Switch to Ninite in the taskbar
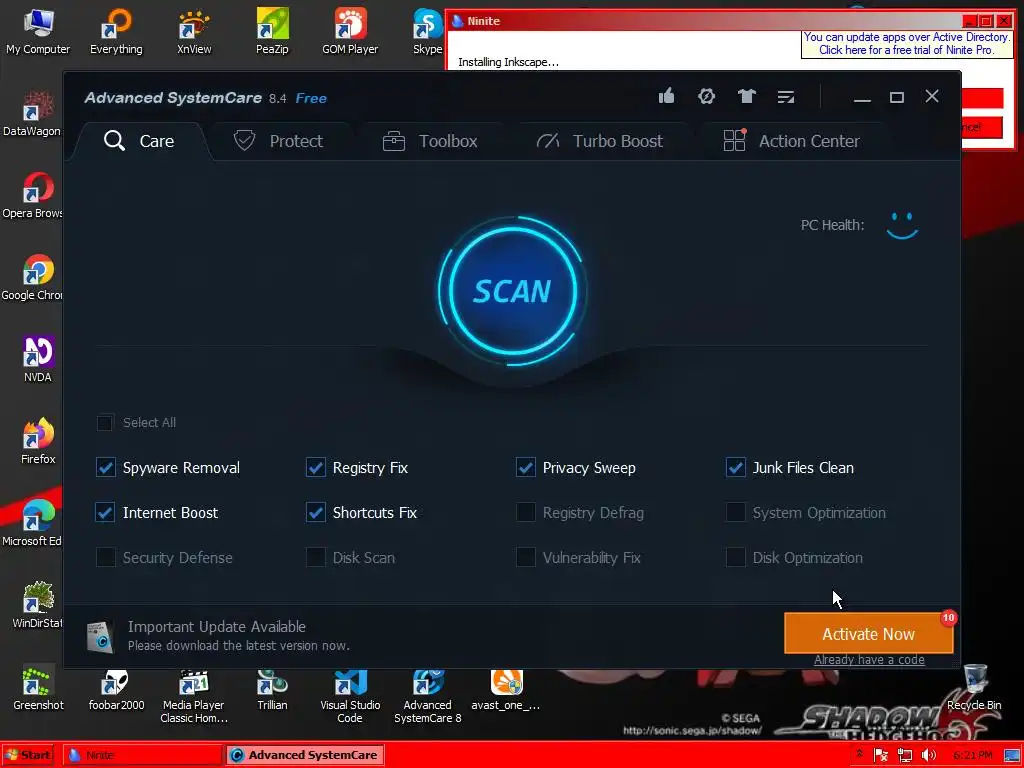This screenshot has height=768, width=1024. pyautogui.click(x=143, y=755)
